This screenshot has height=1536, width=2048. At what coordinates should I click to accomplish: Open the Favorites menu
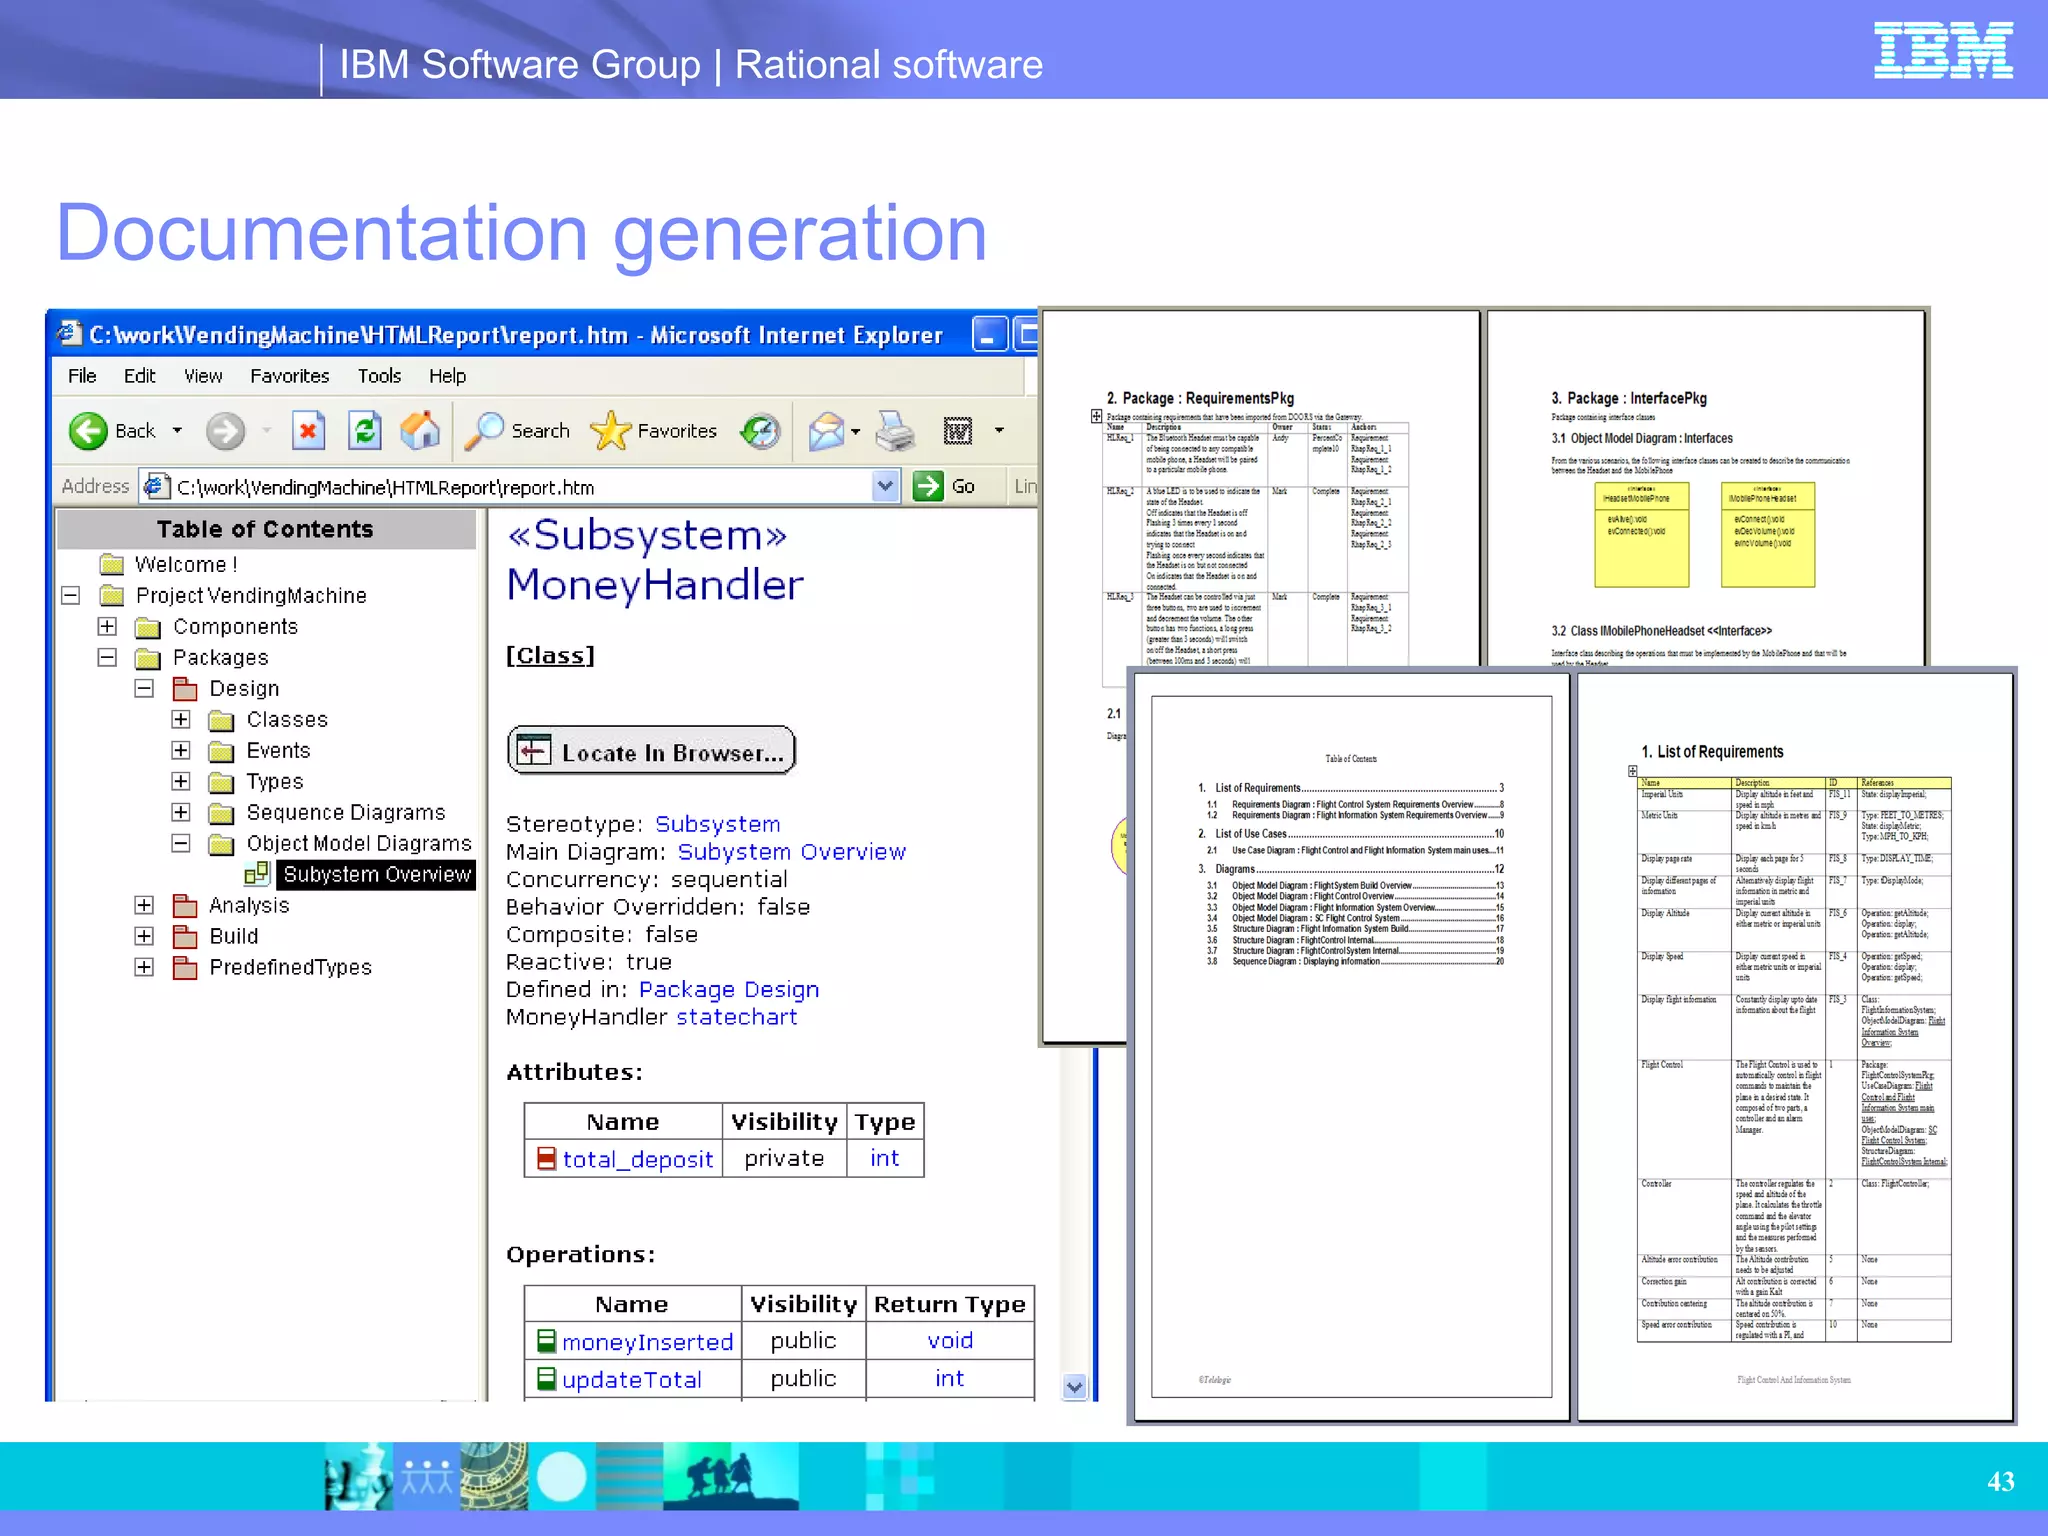click(289, 376)
